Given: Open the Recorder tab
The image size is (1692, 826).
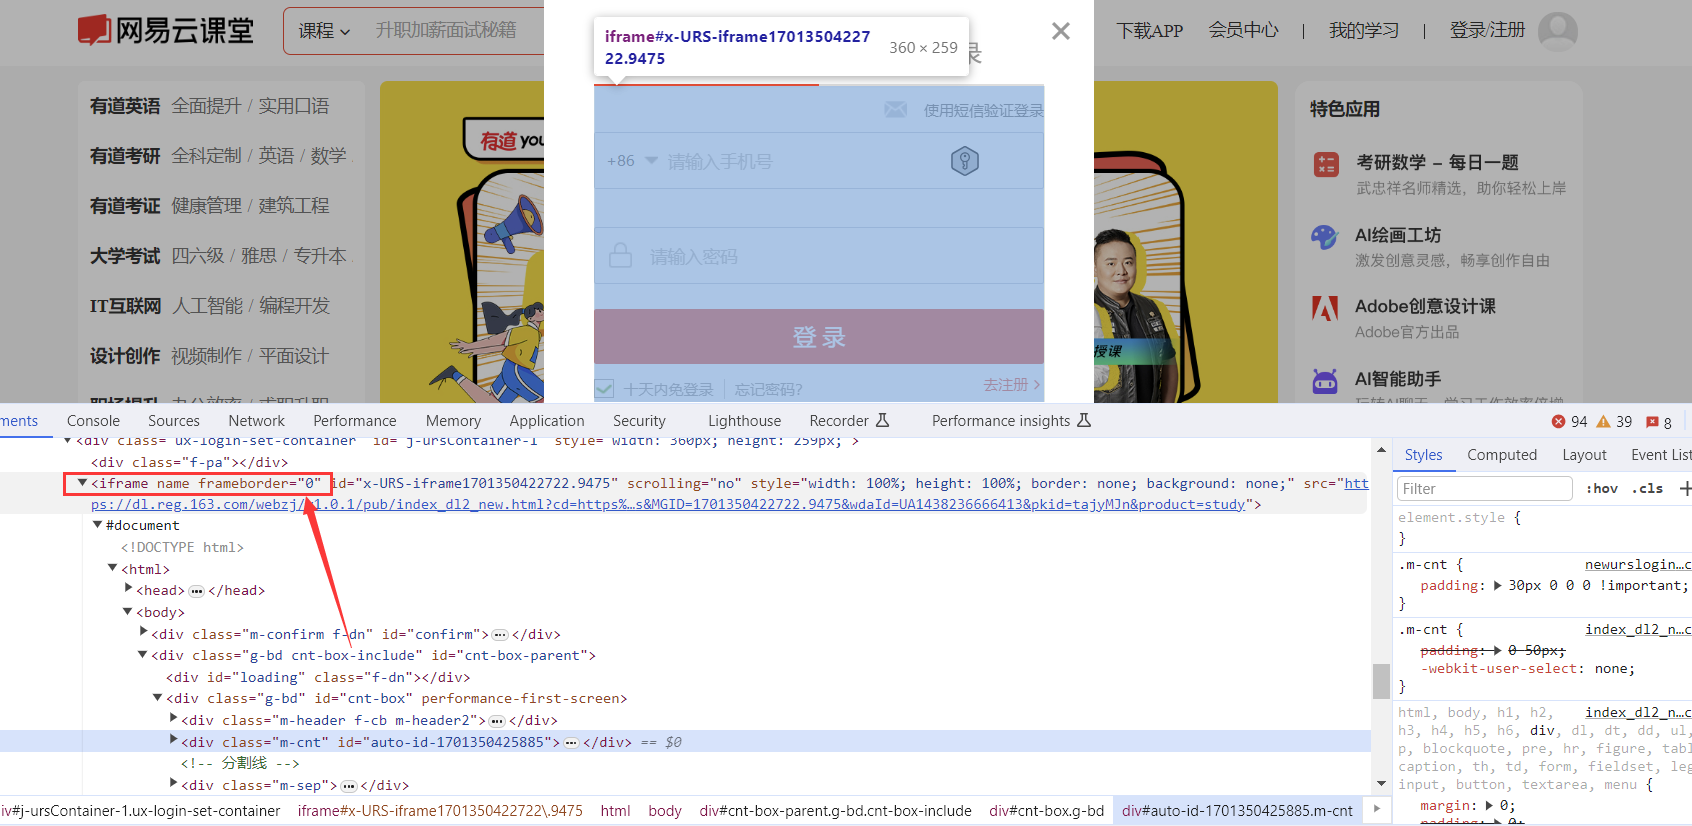Looking at the screenshot, I should pos(849,421).
